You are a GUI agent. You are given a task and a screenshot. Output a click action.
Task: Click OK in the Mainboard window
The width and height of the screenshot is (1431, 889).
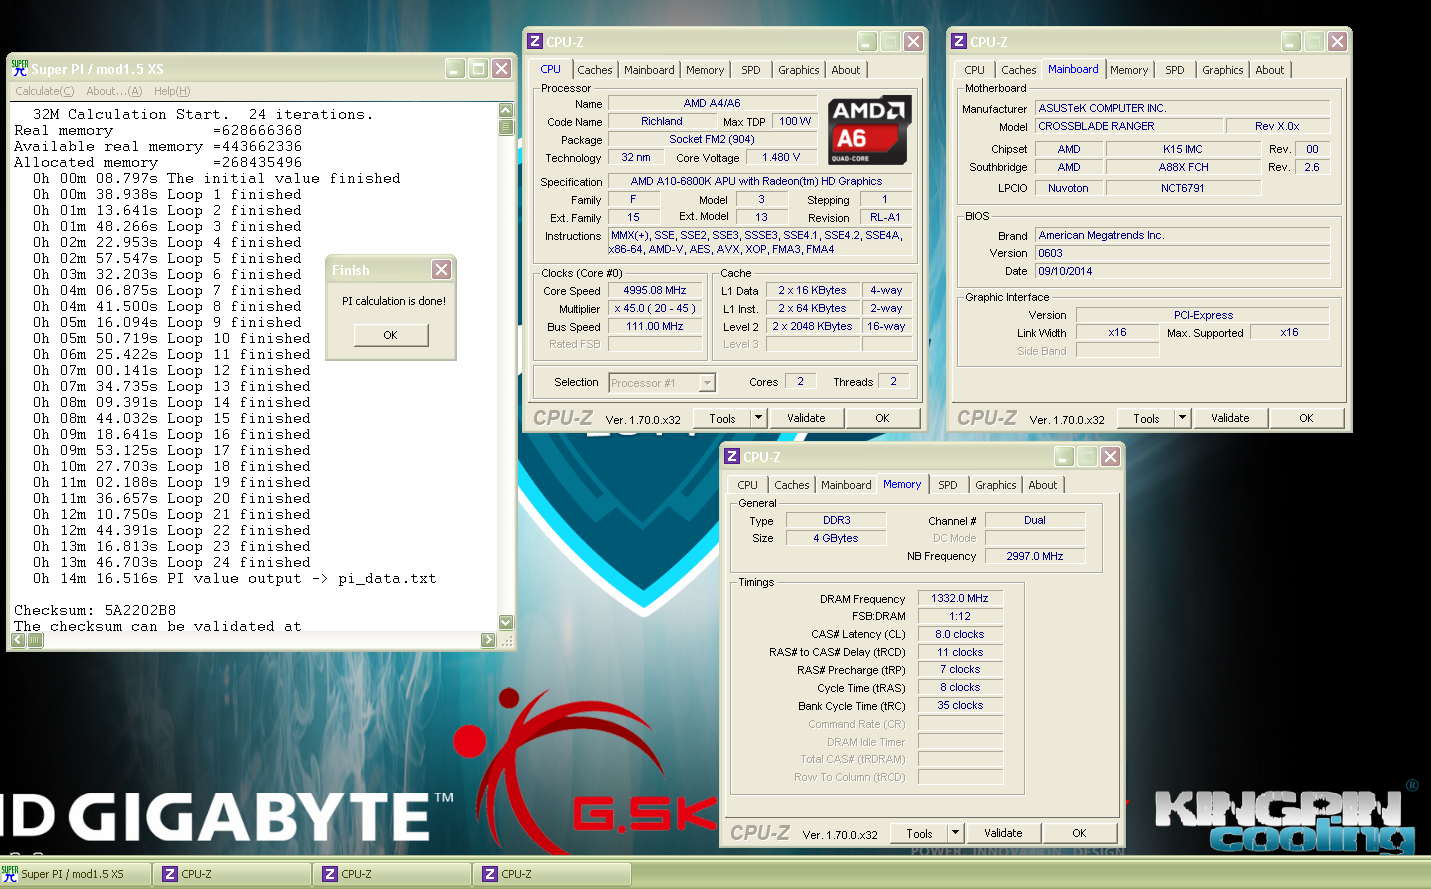(x=1306, y=418)
